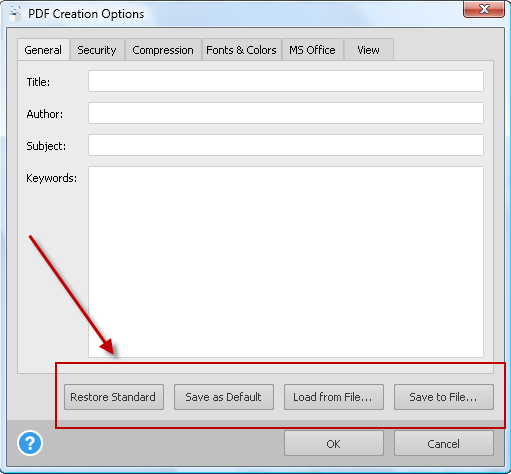Choose Load from File... button
Image resolution: width=511 pixels, height=474 pixels.
tap(334, 397)
